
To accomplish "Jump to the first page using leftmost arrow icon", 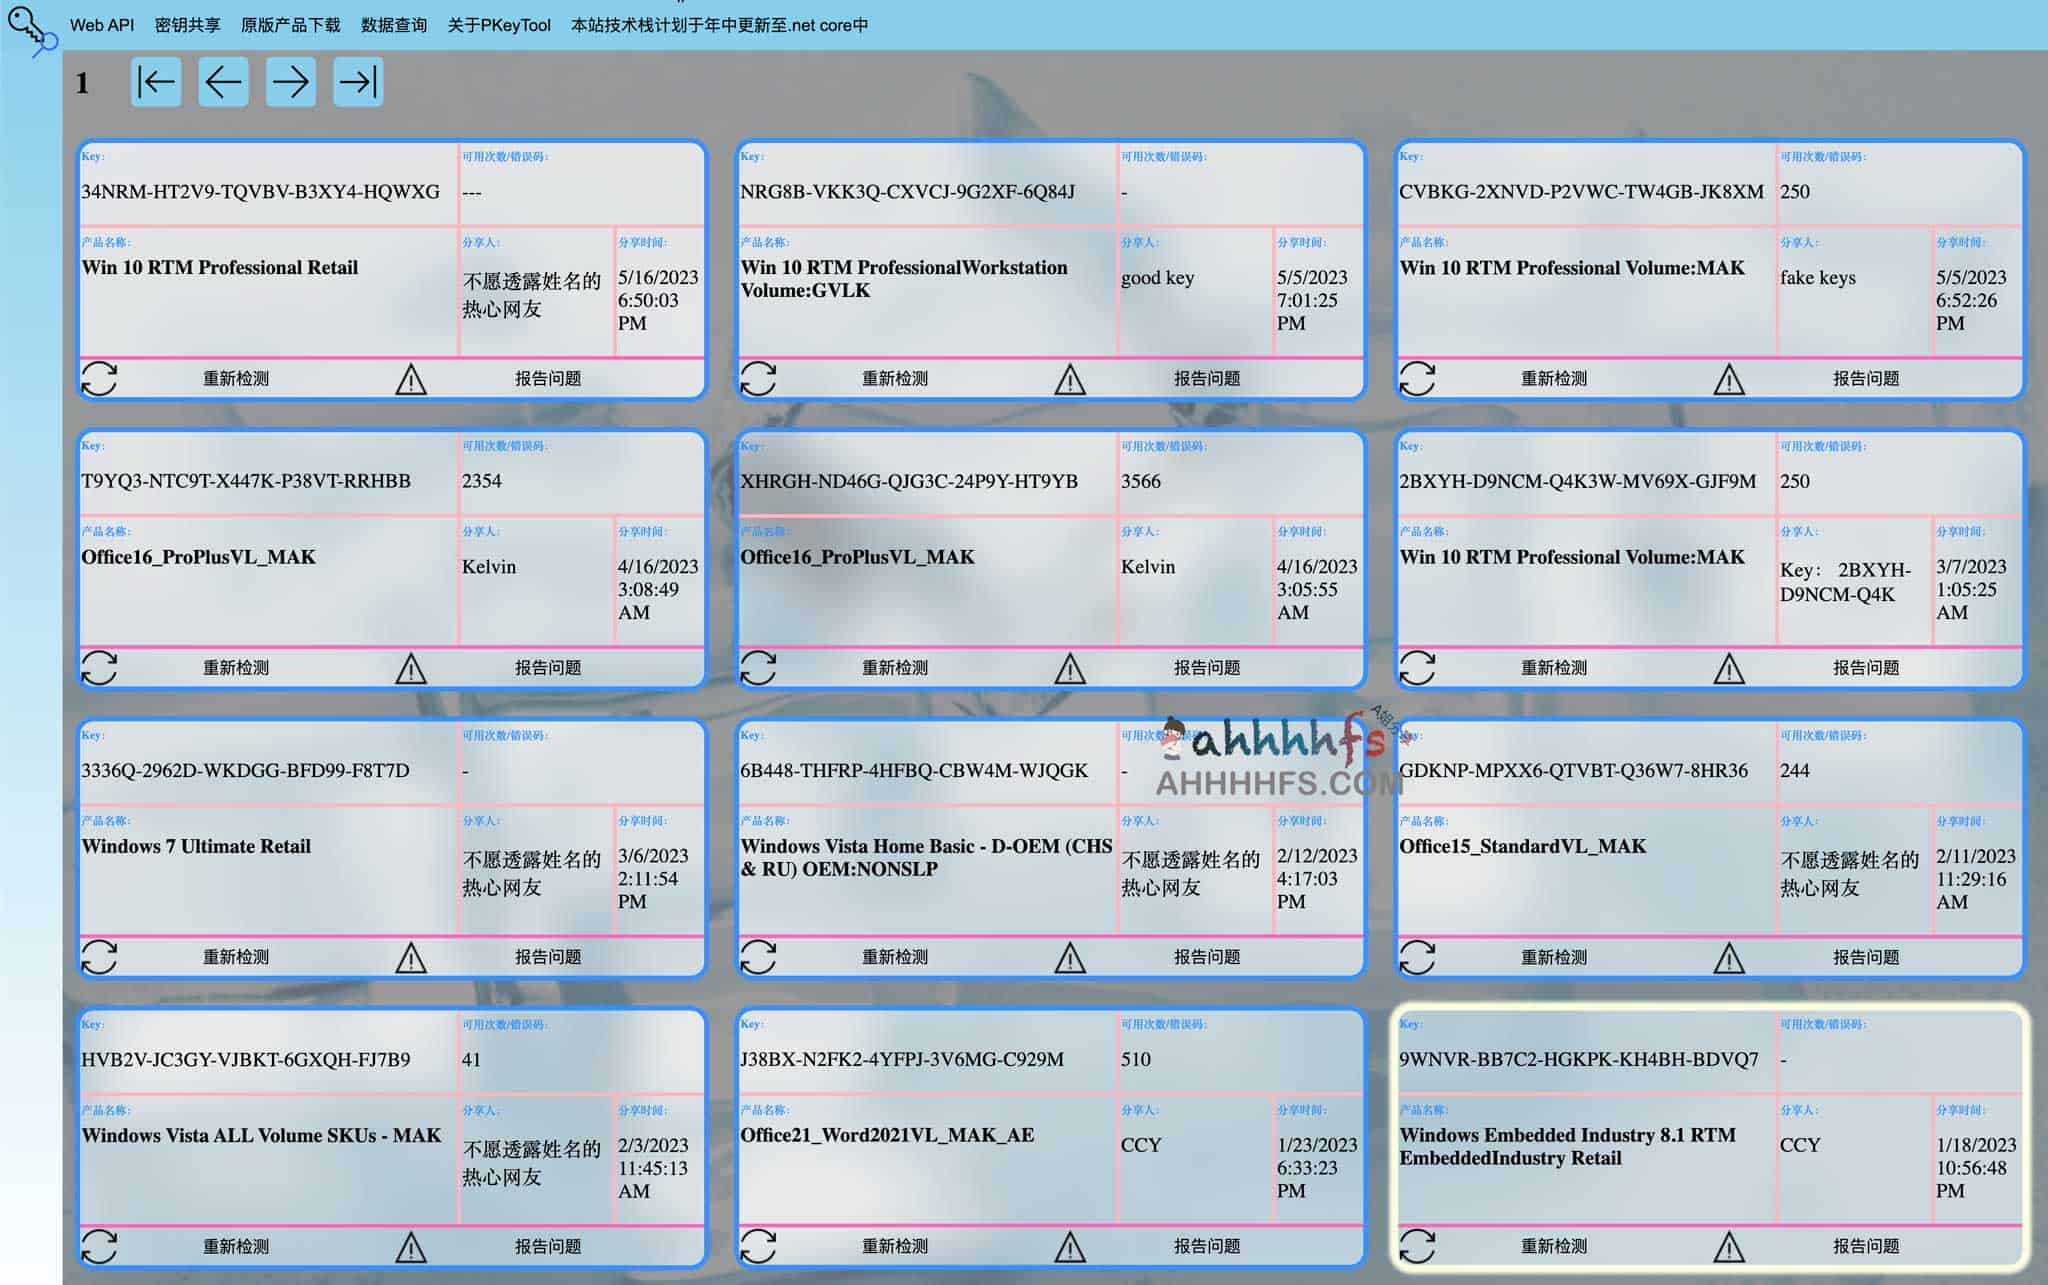I will pyautogui.click(x=156, y=83).
